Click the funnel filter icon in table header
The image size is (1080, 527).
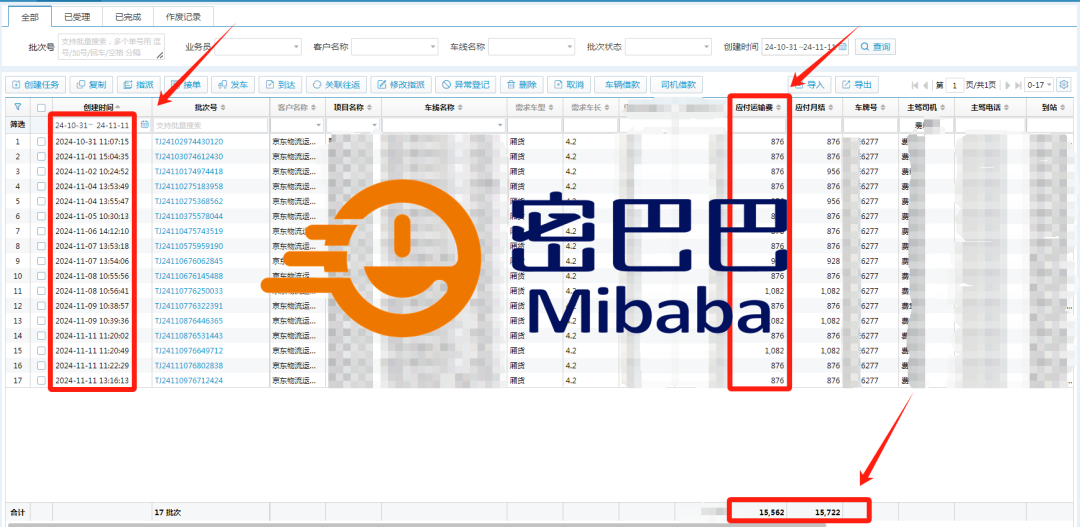17,107
